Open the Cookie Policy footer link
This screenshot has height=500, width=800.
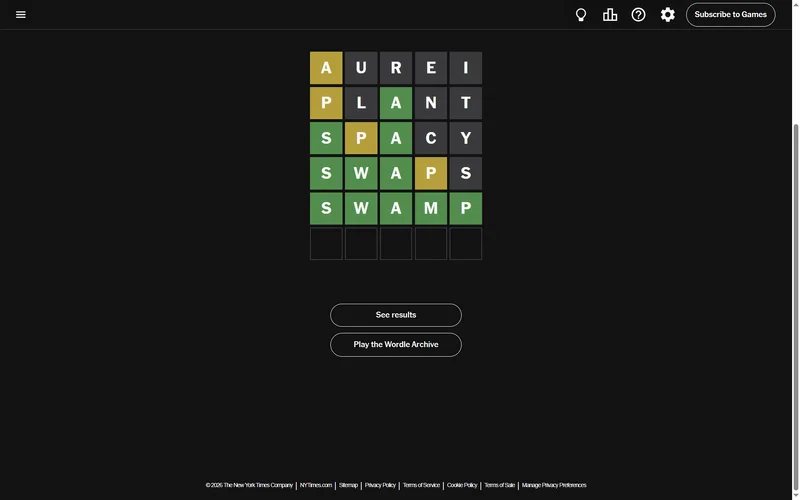click(462, 485)
